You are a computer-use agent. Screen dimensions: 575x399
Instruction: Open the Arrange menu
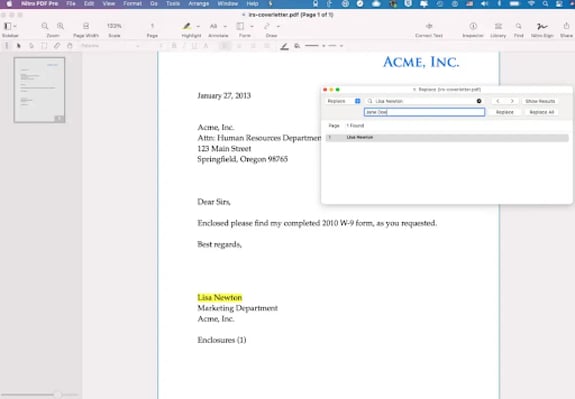(x=199, y=4)
